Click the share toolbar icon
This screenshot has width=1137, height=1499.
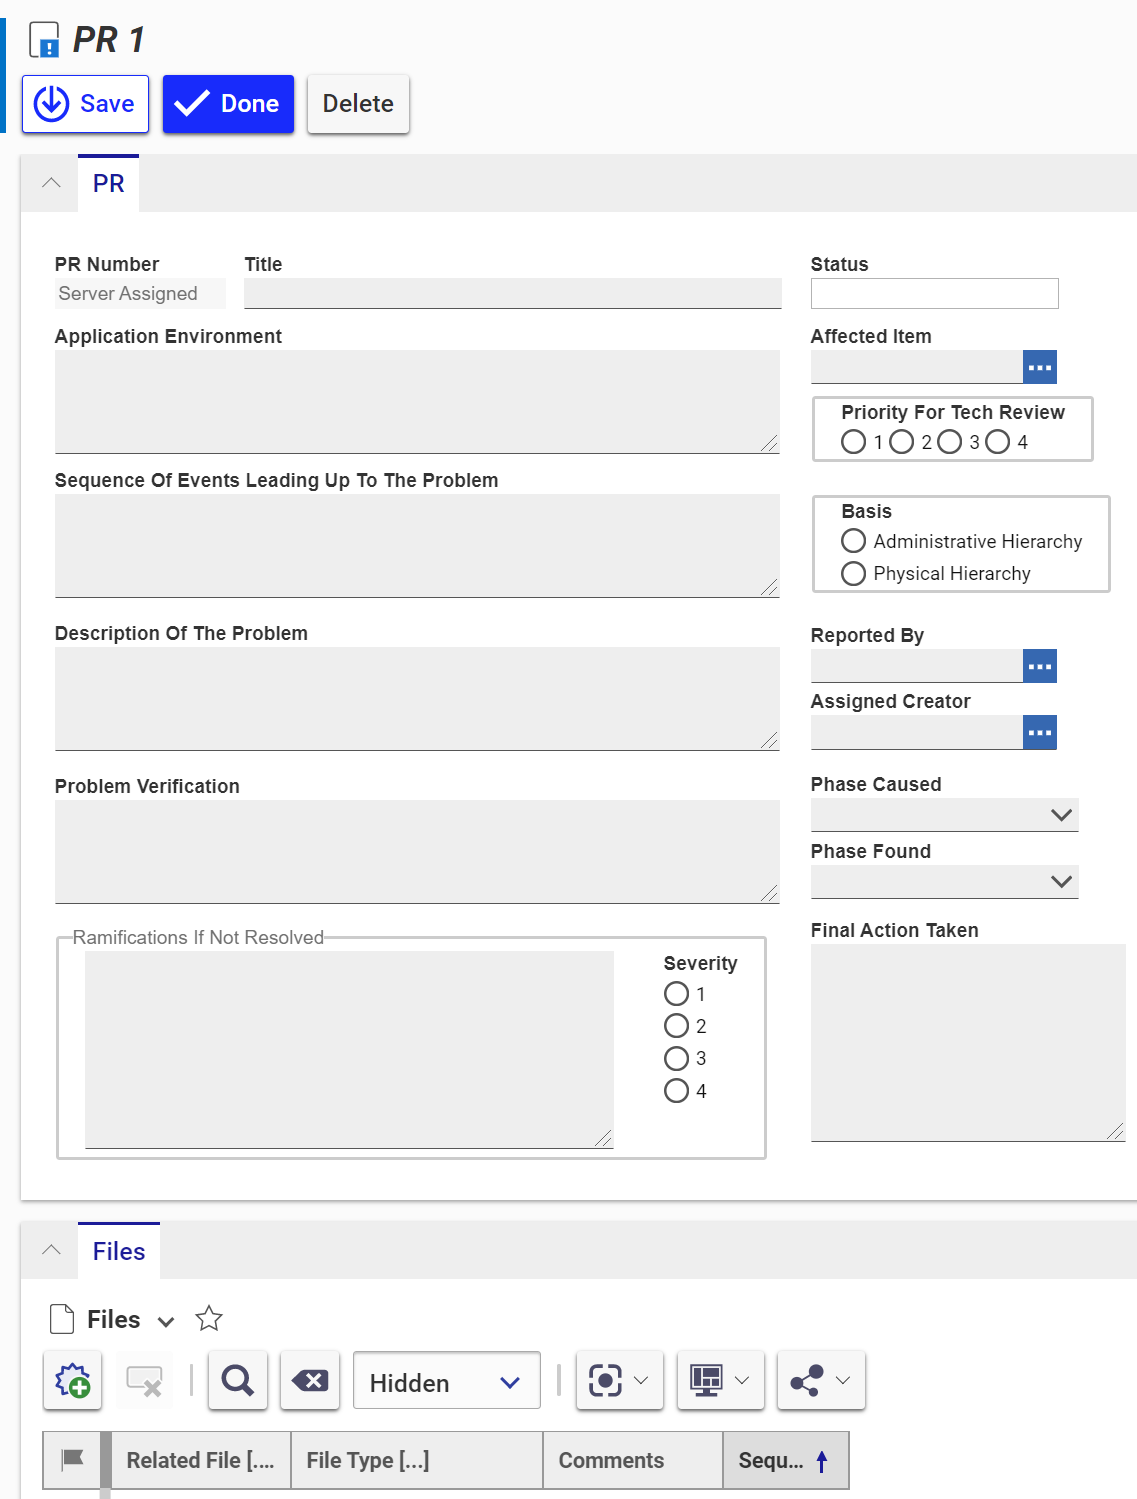(807, 1381)
